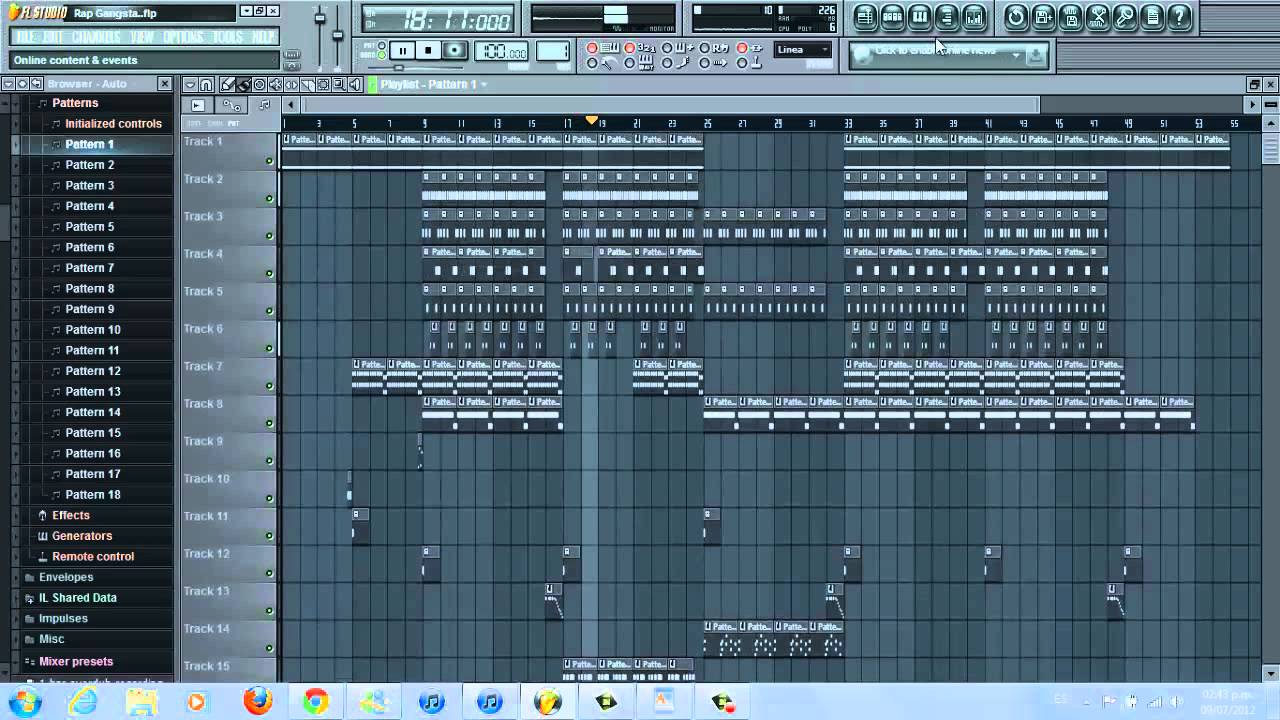
Task: Select the pencil Draw tool in Playlist
Action: click(228, 85)
